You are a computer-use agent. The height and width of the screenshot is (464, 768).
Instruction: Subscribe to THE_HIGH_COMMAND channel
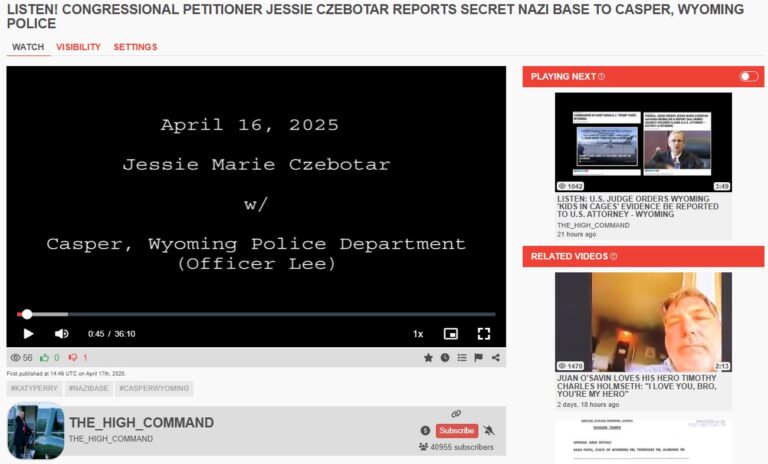(456, 430)
